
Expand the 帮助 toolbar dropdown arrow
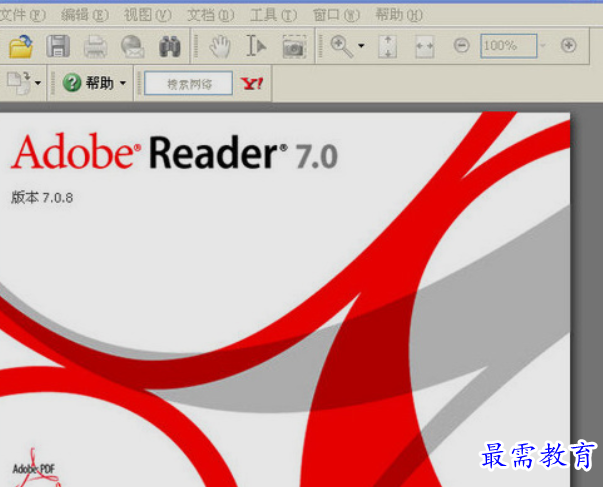coord(123,82)
